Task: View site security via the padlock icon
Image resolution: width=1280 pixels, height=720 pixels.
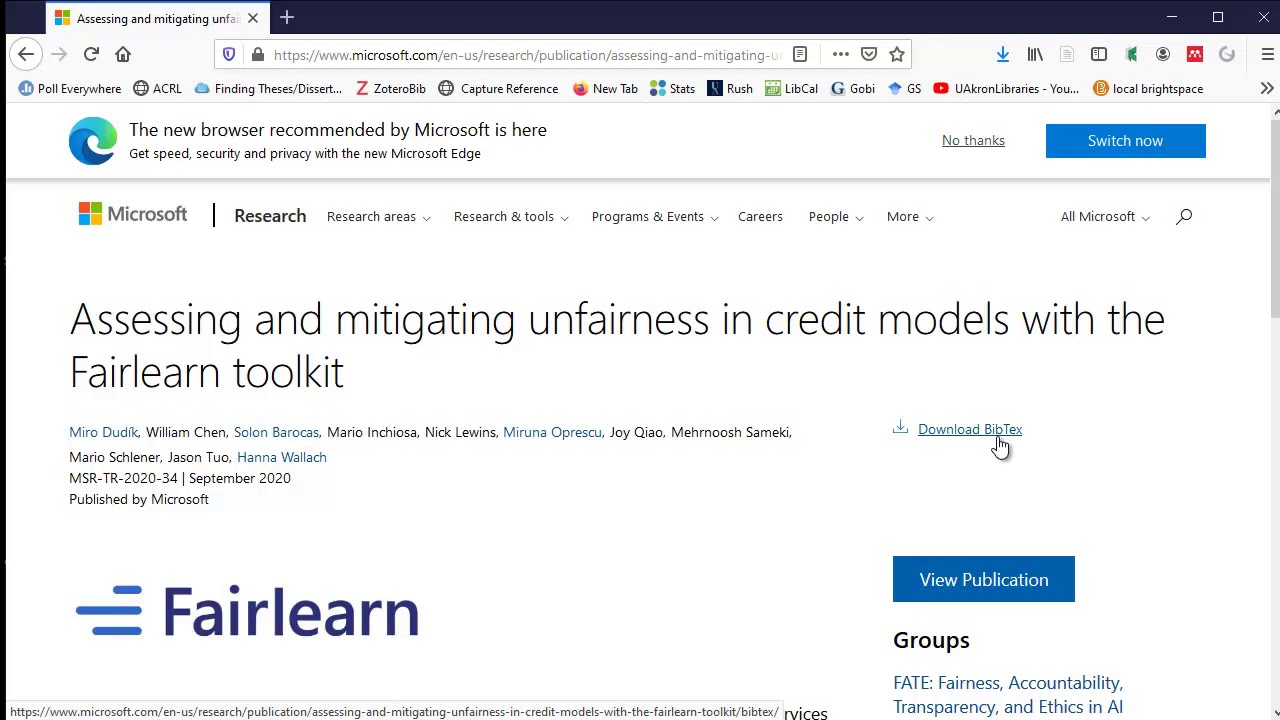Action: (257, 54)
